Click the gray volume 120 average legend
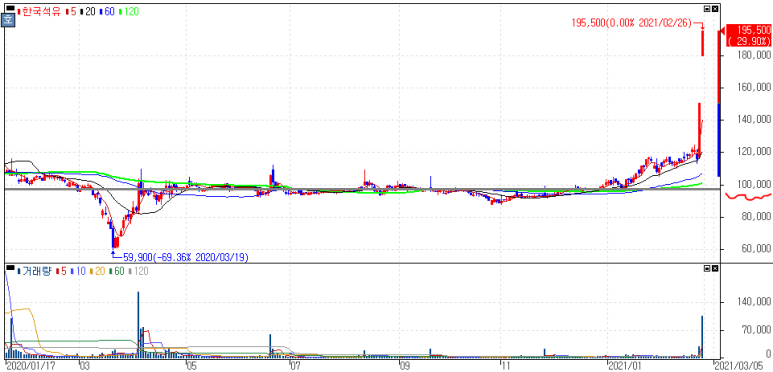The width and height of the screenshot is (773, 372). 139,271
